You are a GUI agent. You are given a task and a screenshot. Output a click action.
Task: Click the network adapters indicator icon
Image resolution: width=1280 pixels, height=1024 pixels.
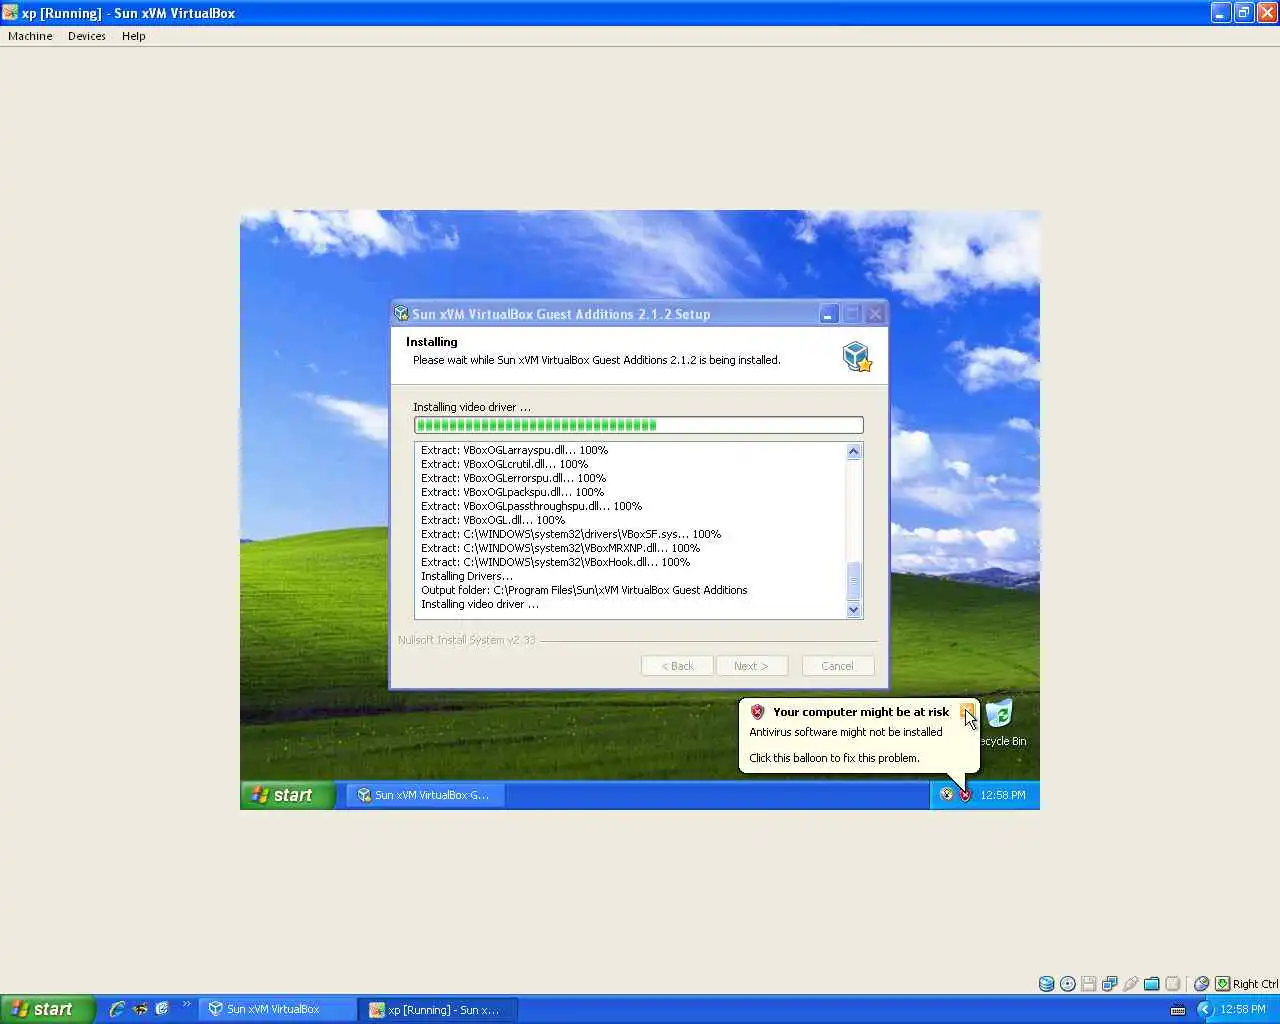(x=1110, y=984)
